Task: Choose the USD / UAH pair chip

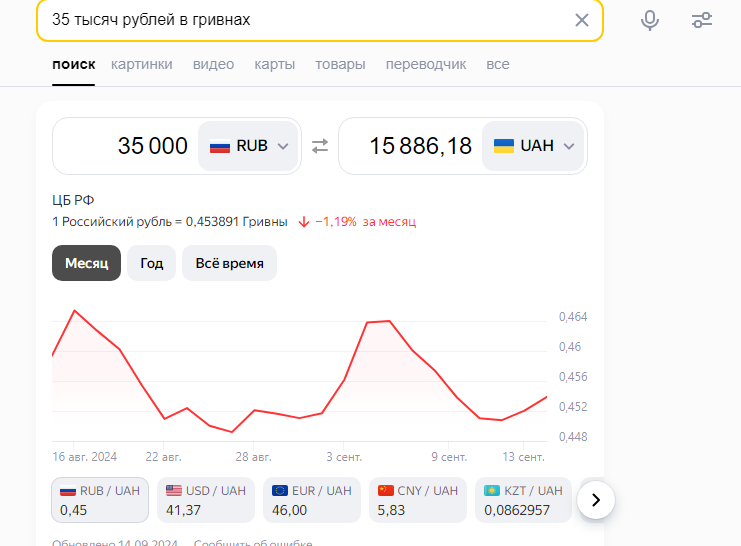Action: point(206,500)
